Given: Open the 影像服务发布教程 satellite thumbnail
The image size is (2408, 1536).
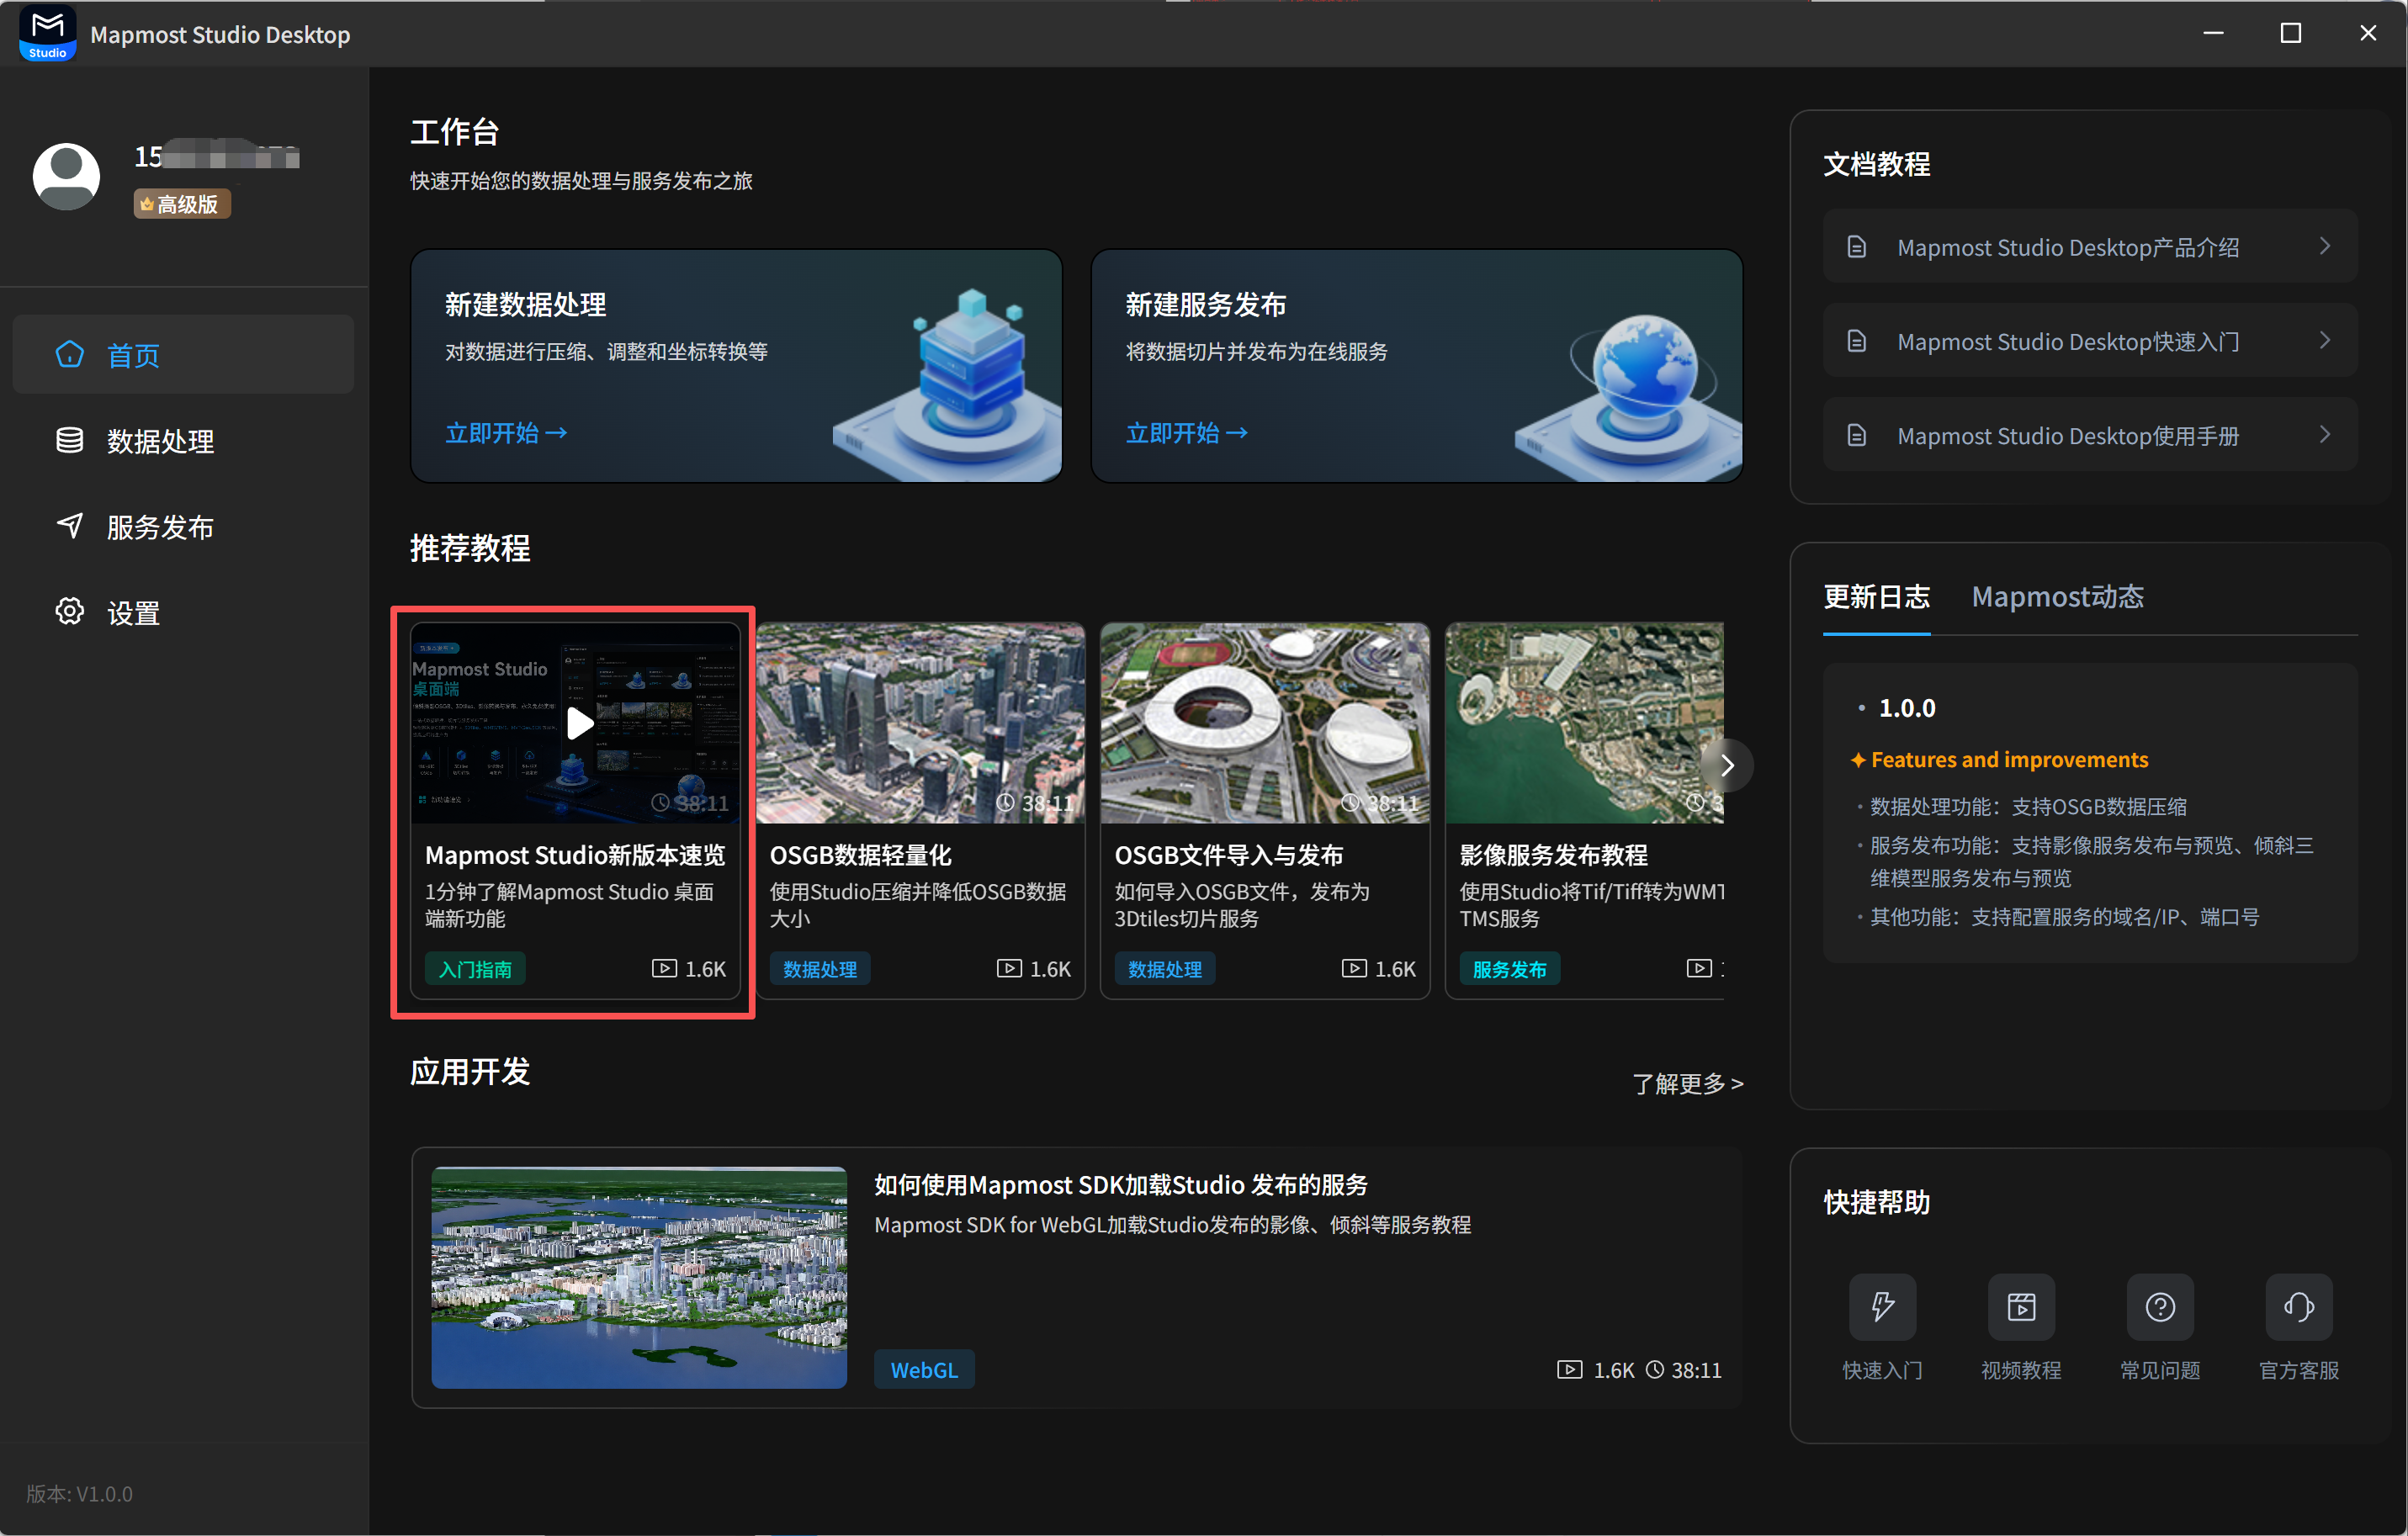Looking at the screenshot, I should coord(1585,723).
